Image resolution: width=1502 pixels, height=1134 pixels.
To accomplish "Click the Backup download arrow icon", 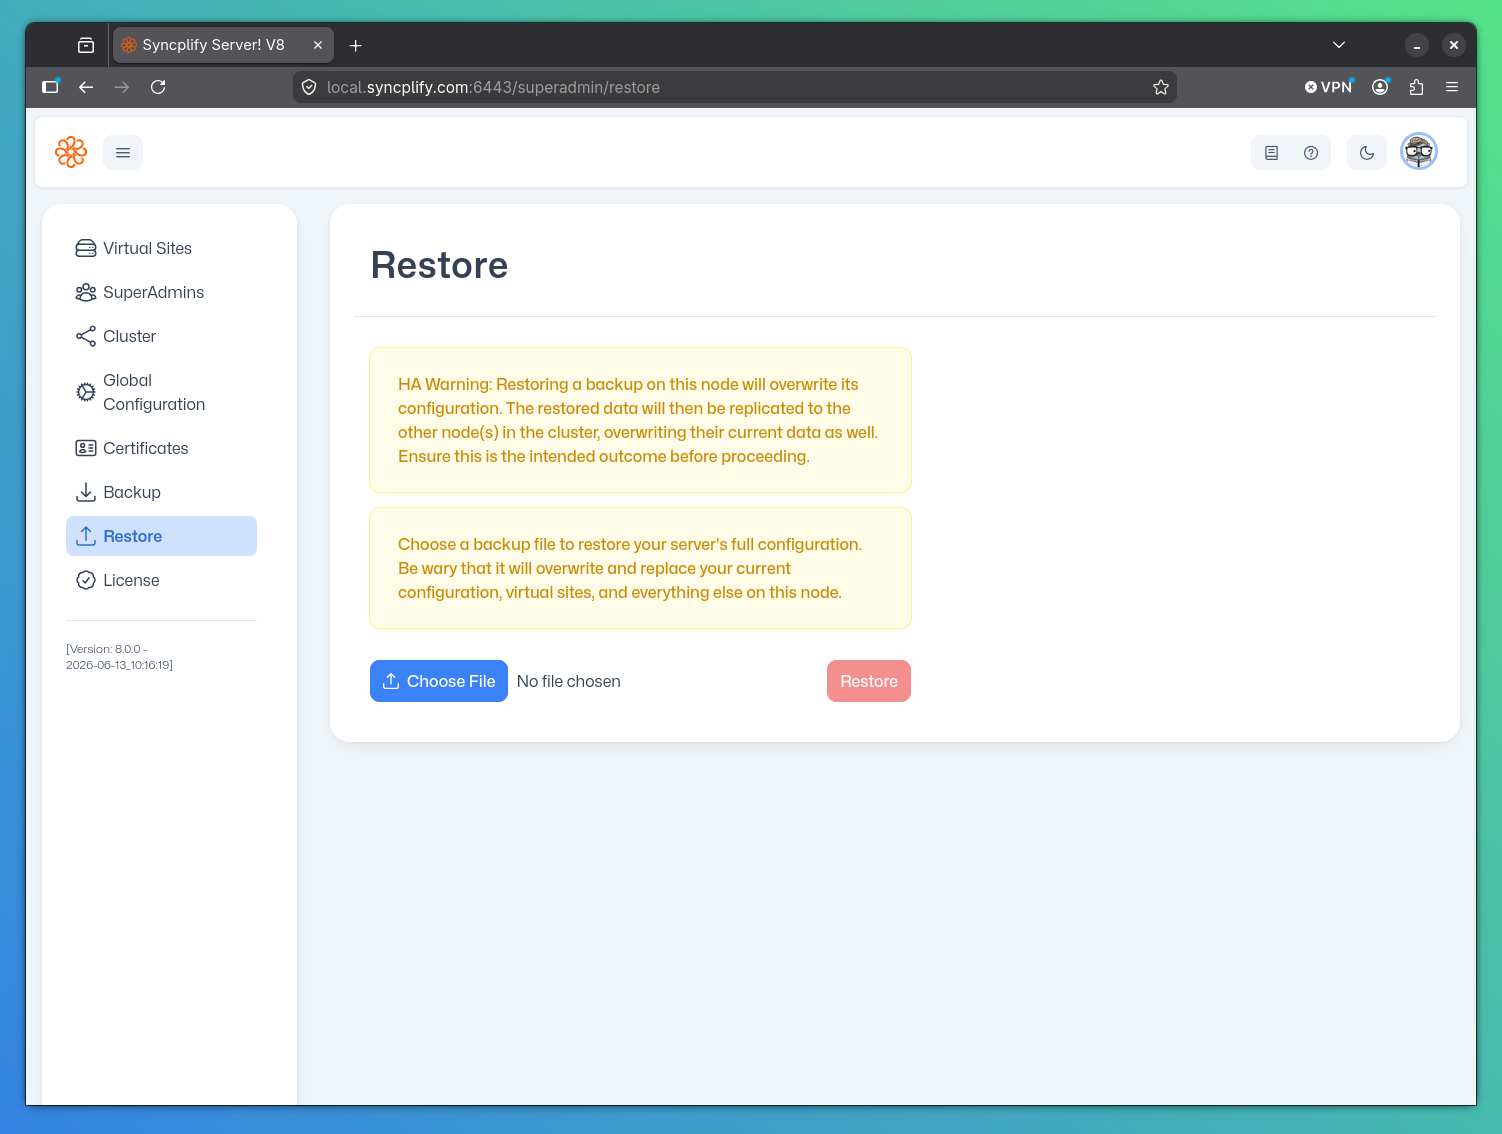I will (x=86, y=492).
